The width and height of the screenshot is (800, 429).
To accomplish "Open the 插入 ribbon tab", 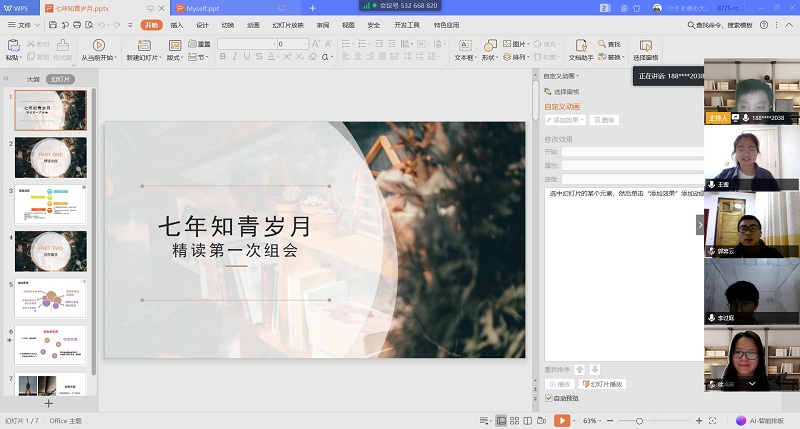I will click(177, 25).
